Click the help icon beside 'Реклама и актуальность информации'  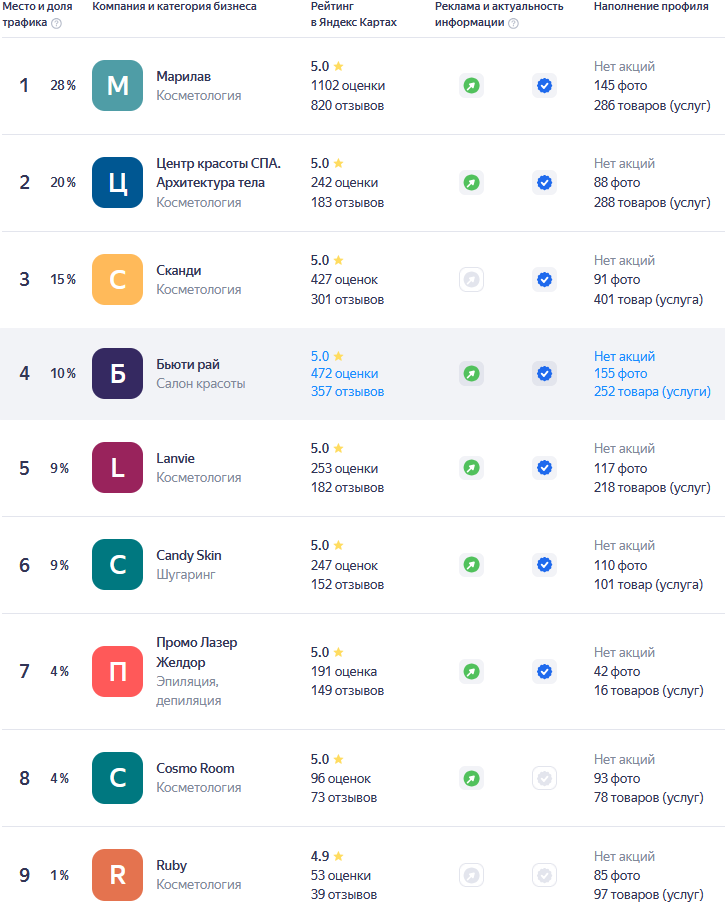(513, 23)
